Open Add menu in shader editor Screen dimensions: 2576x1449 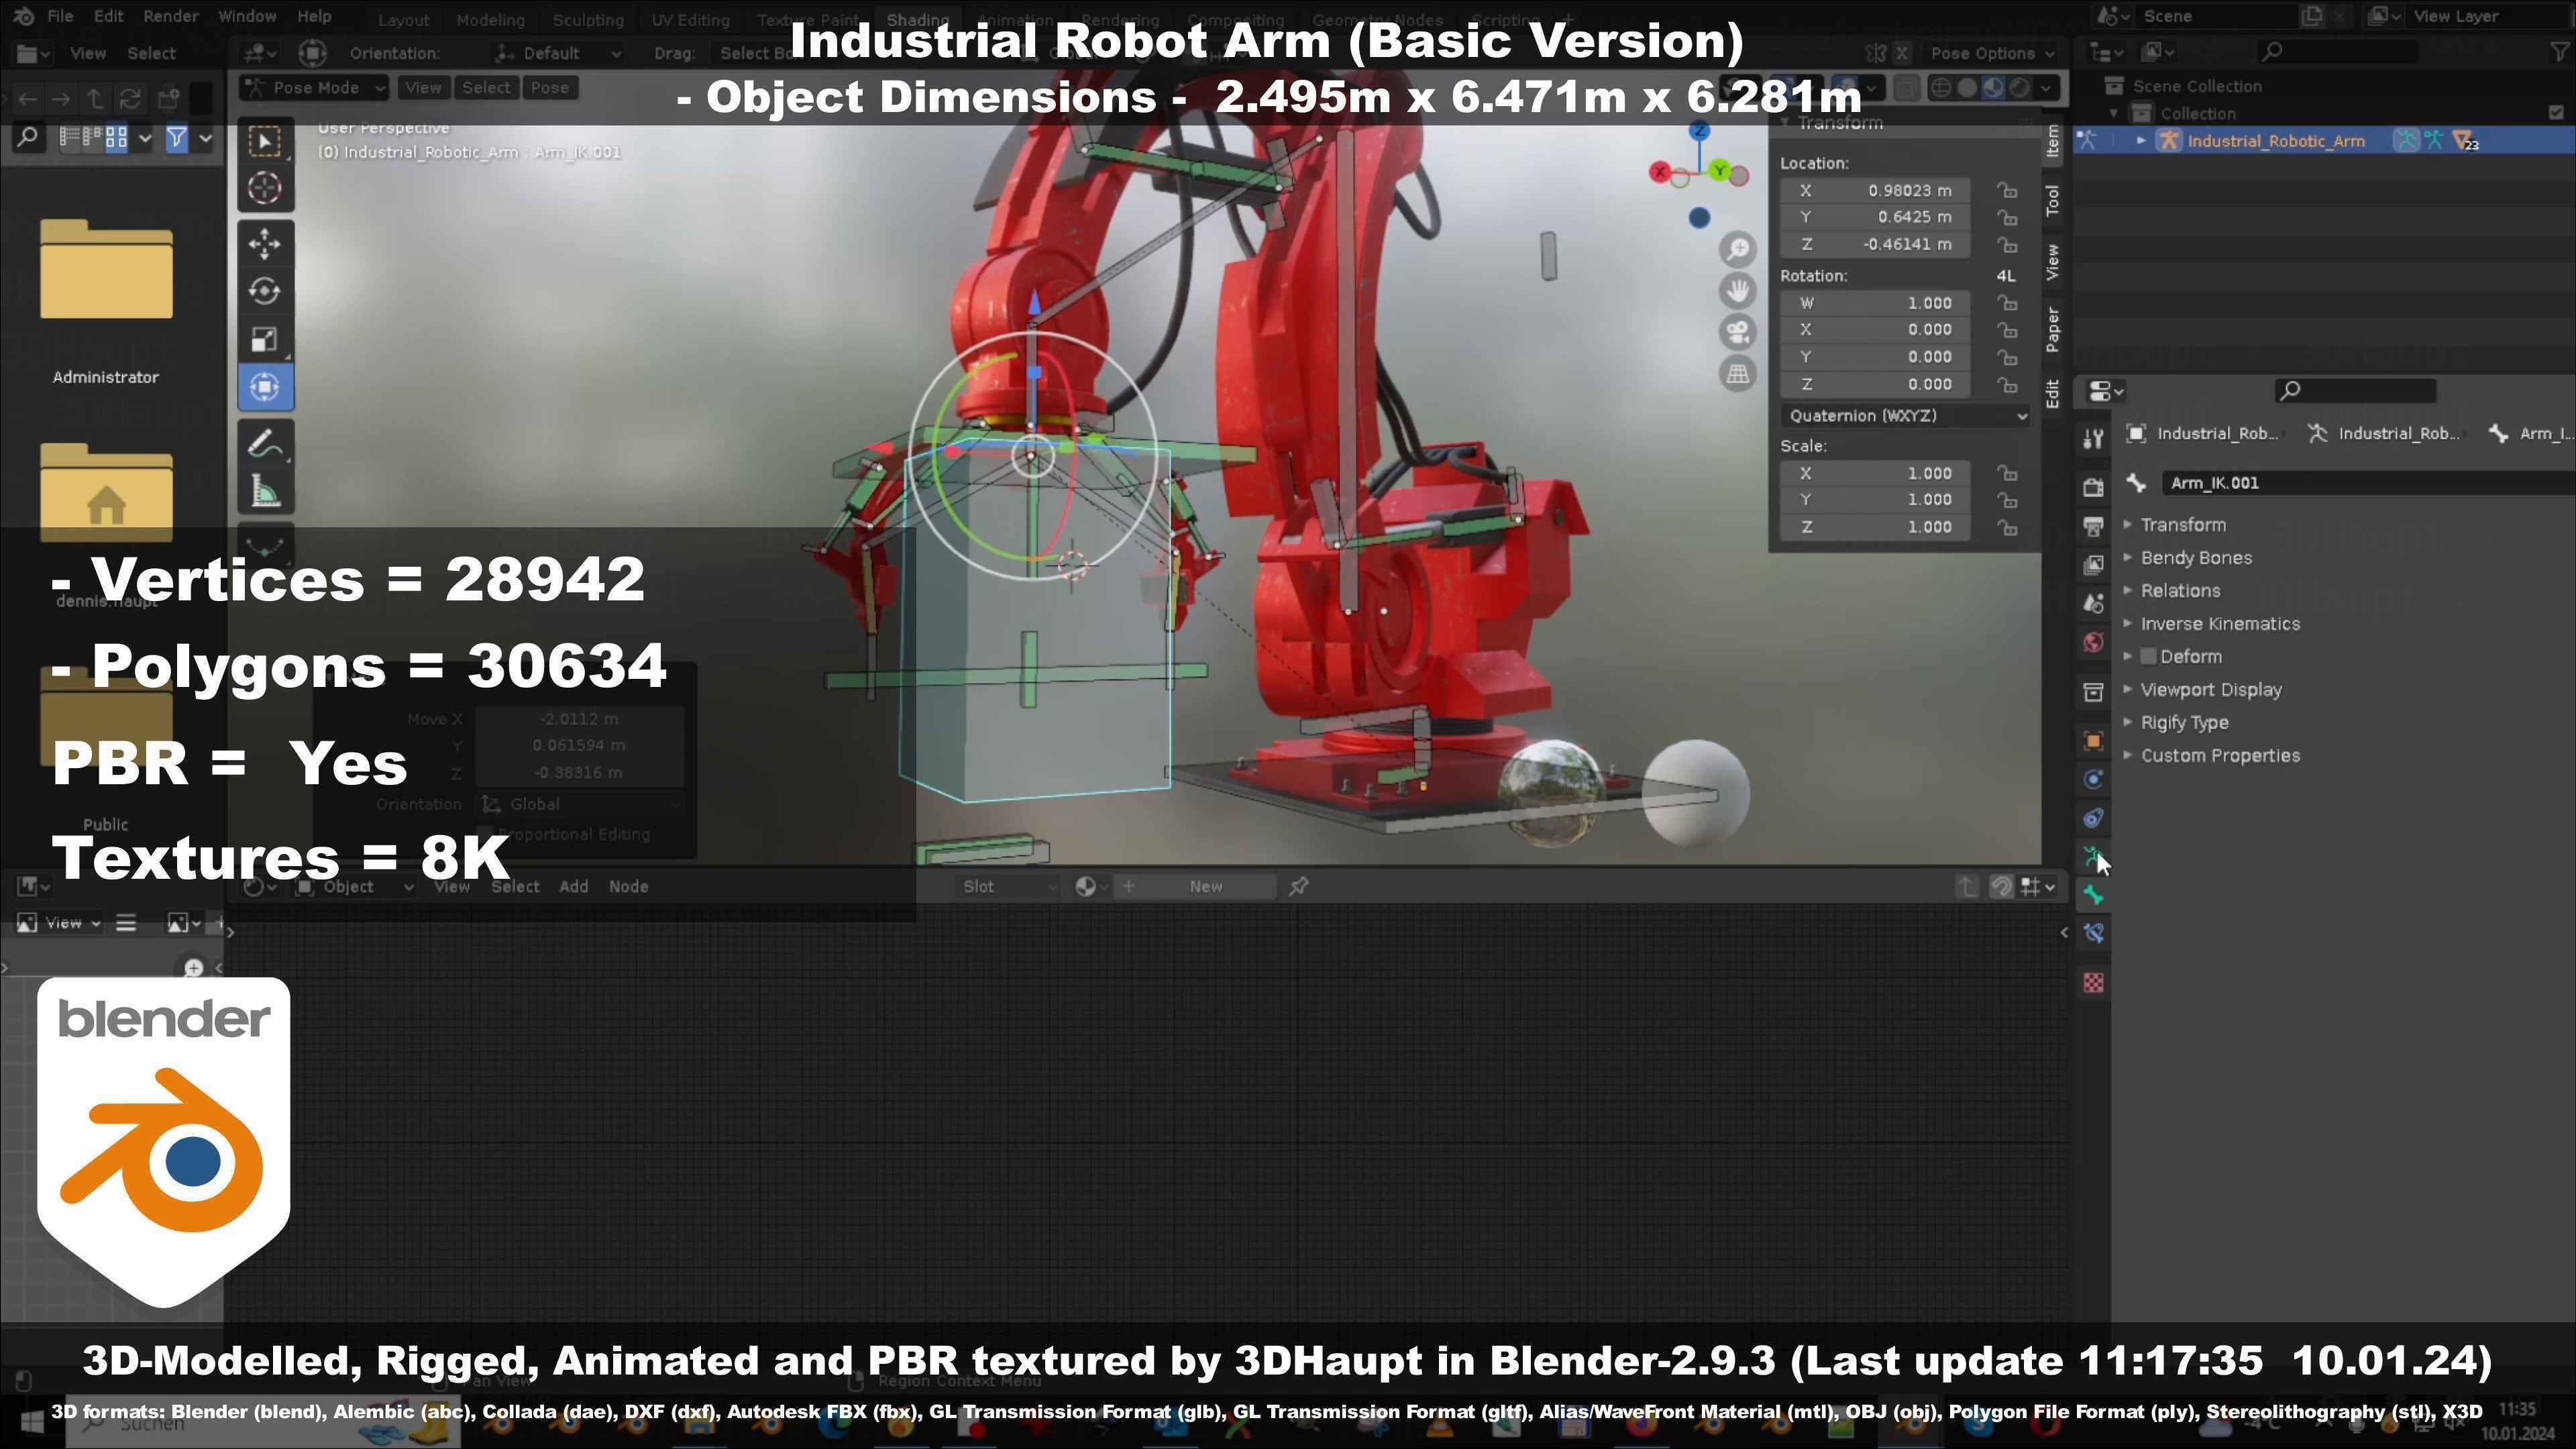tap(574, 887)
